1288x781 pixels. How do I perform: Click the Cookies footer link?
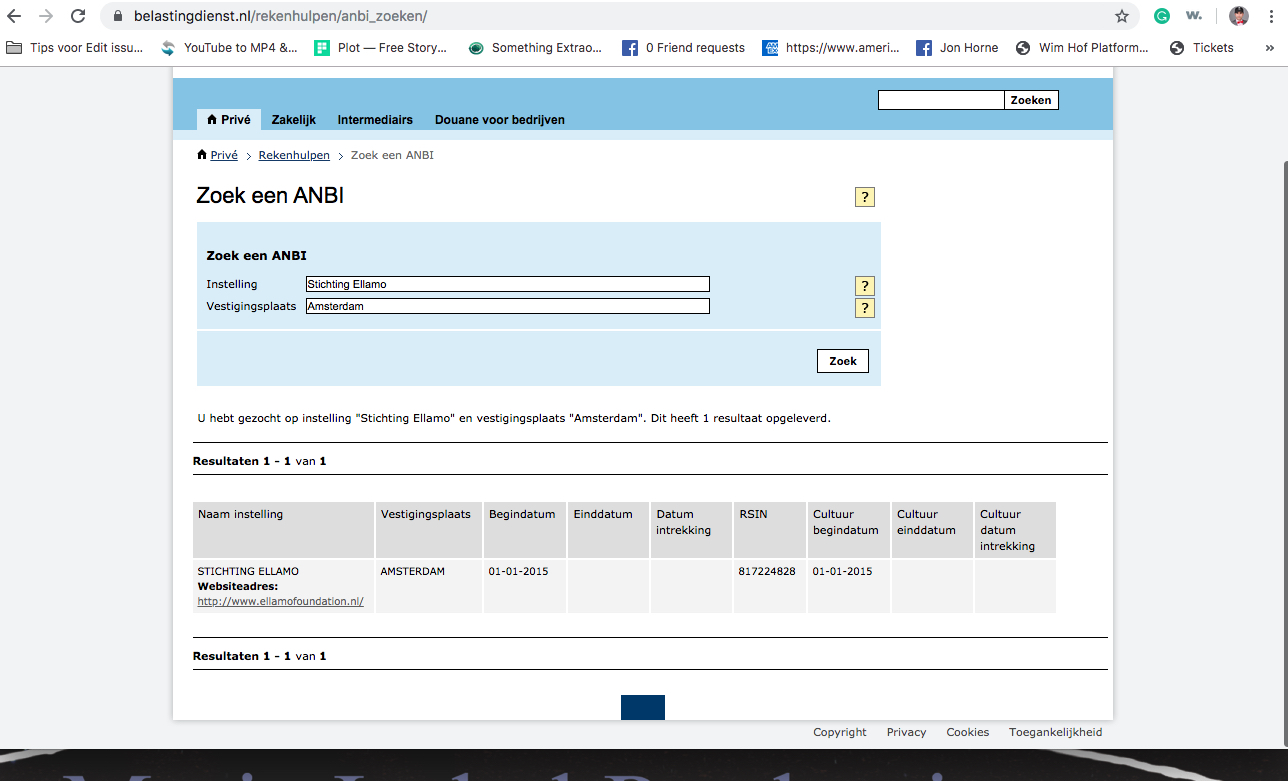(x=968, y=732)
